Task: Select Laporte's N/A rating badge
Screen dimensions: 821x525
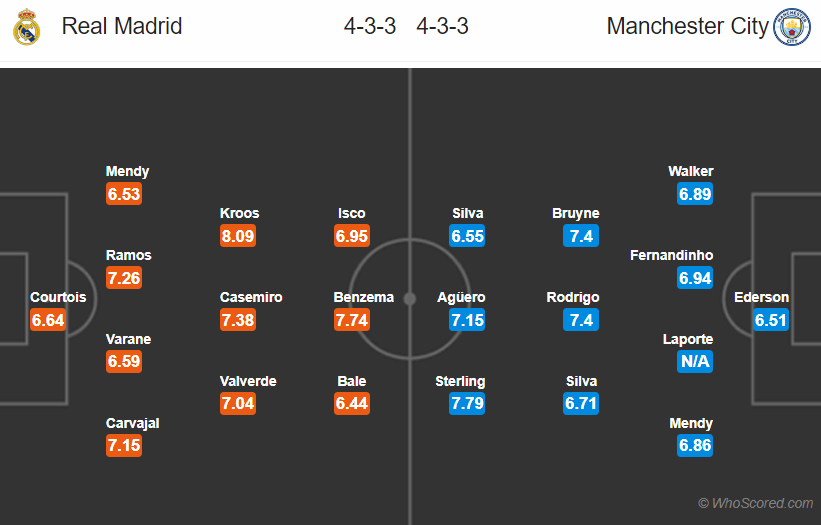Action: point(695,361)
